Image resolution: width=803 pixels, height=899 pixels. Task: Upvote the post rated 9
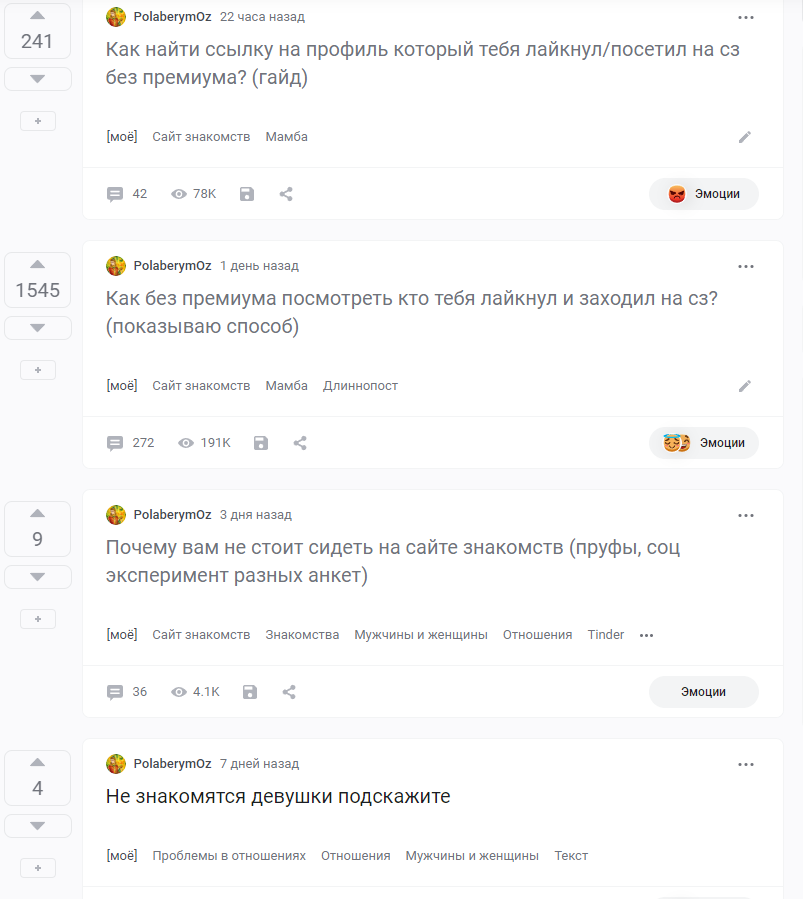(x=38, y=513)
